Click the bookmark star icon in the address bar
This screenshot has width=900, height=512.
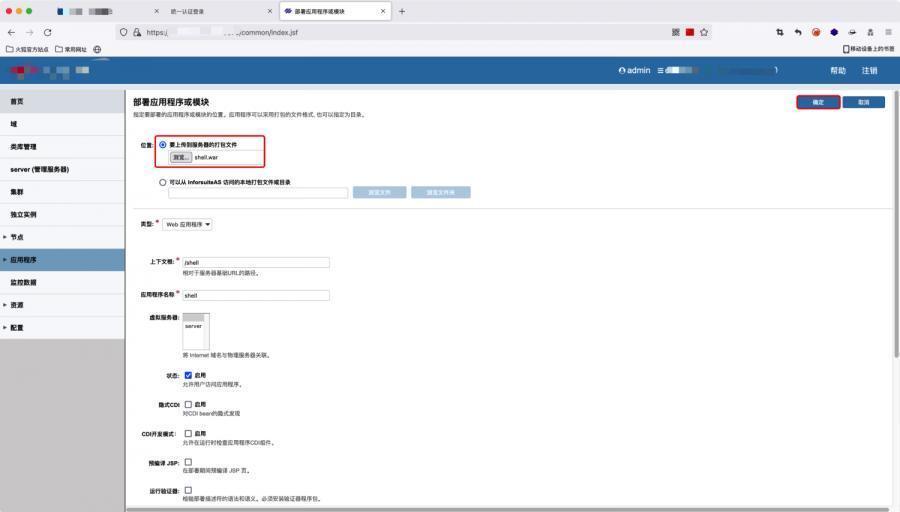(704, 32)
